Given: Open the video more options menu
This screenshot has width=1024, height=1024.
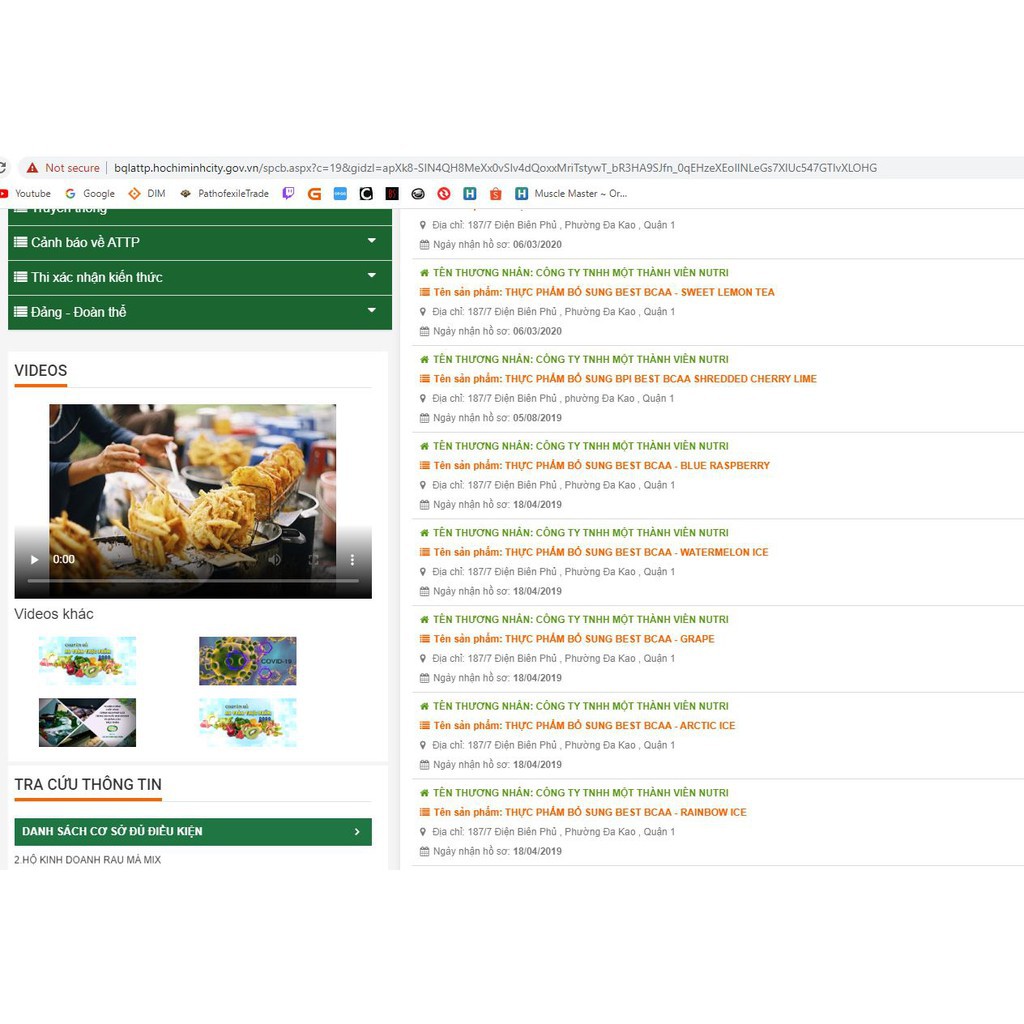Looking at the screenshot, I should [x=352, y=560].
